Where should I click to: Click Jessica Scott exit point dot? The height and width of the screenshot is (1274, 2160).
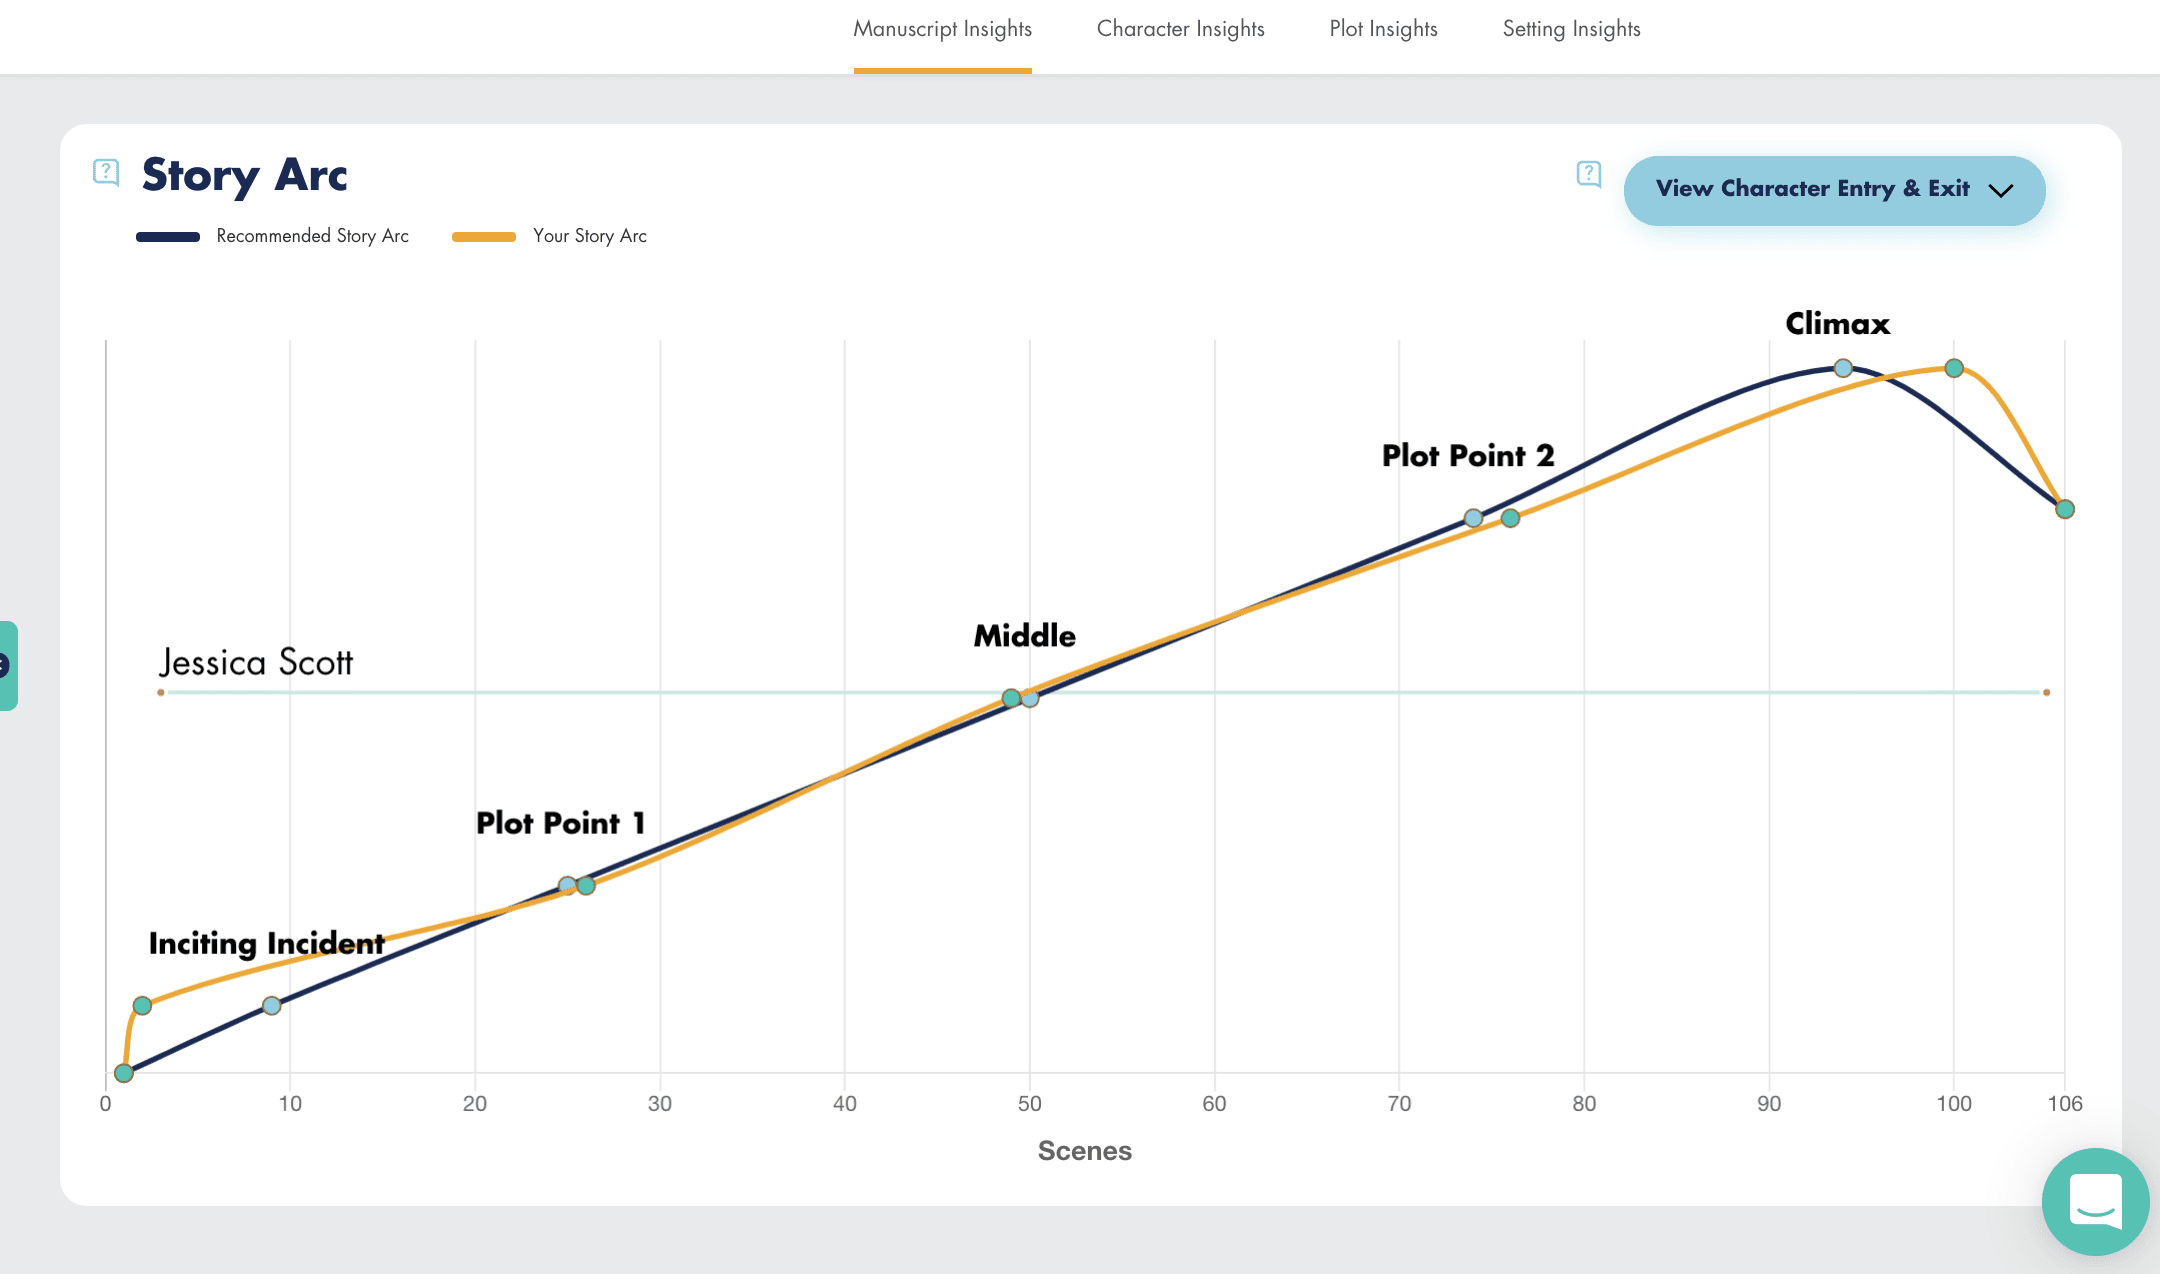pyautogui.click(x=2046, y=692)
